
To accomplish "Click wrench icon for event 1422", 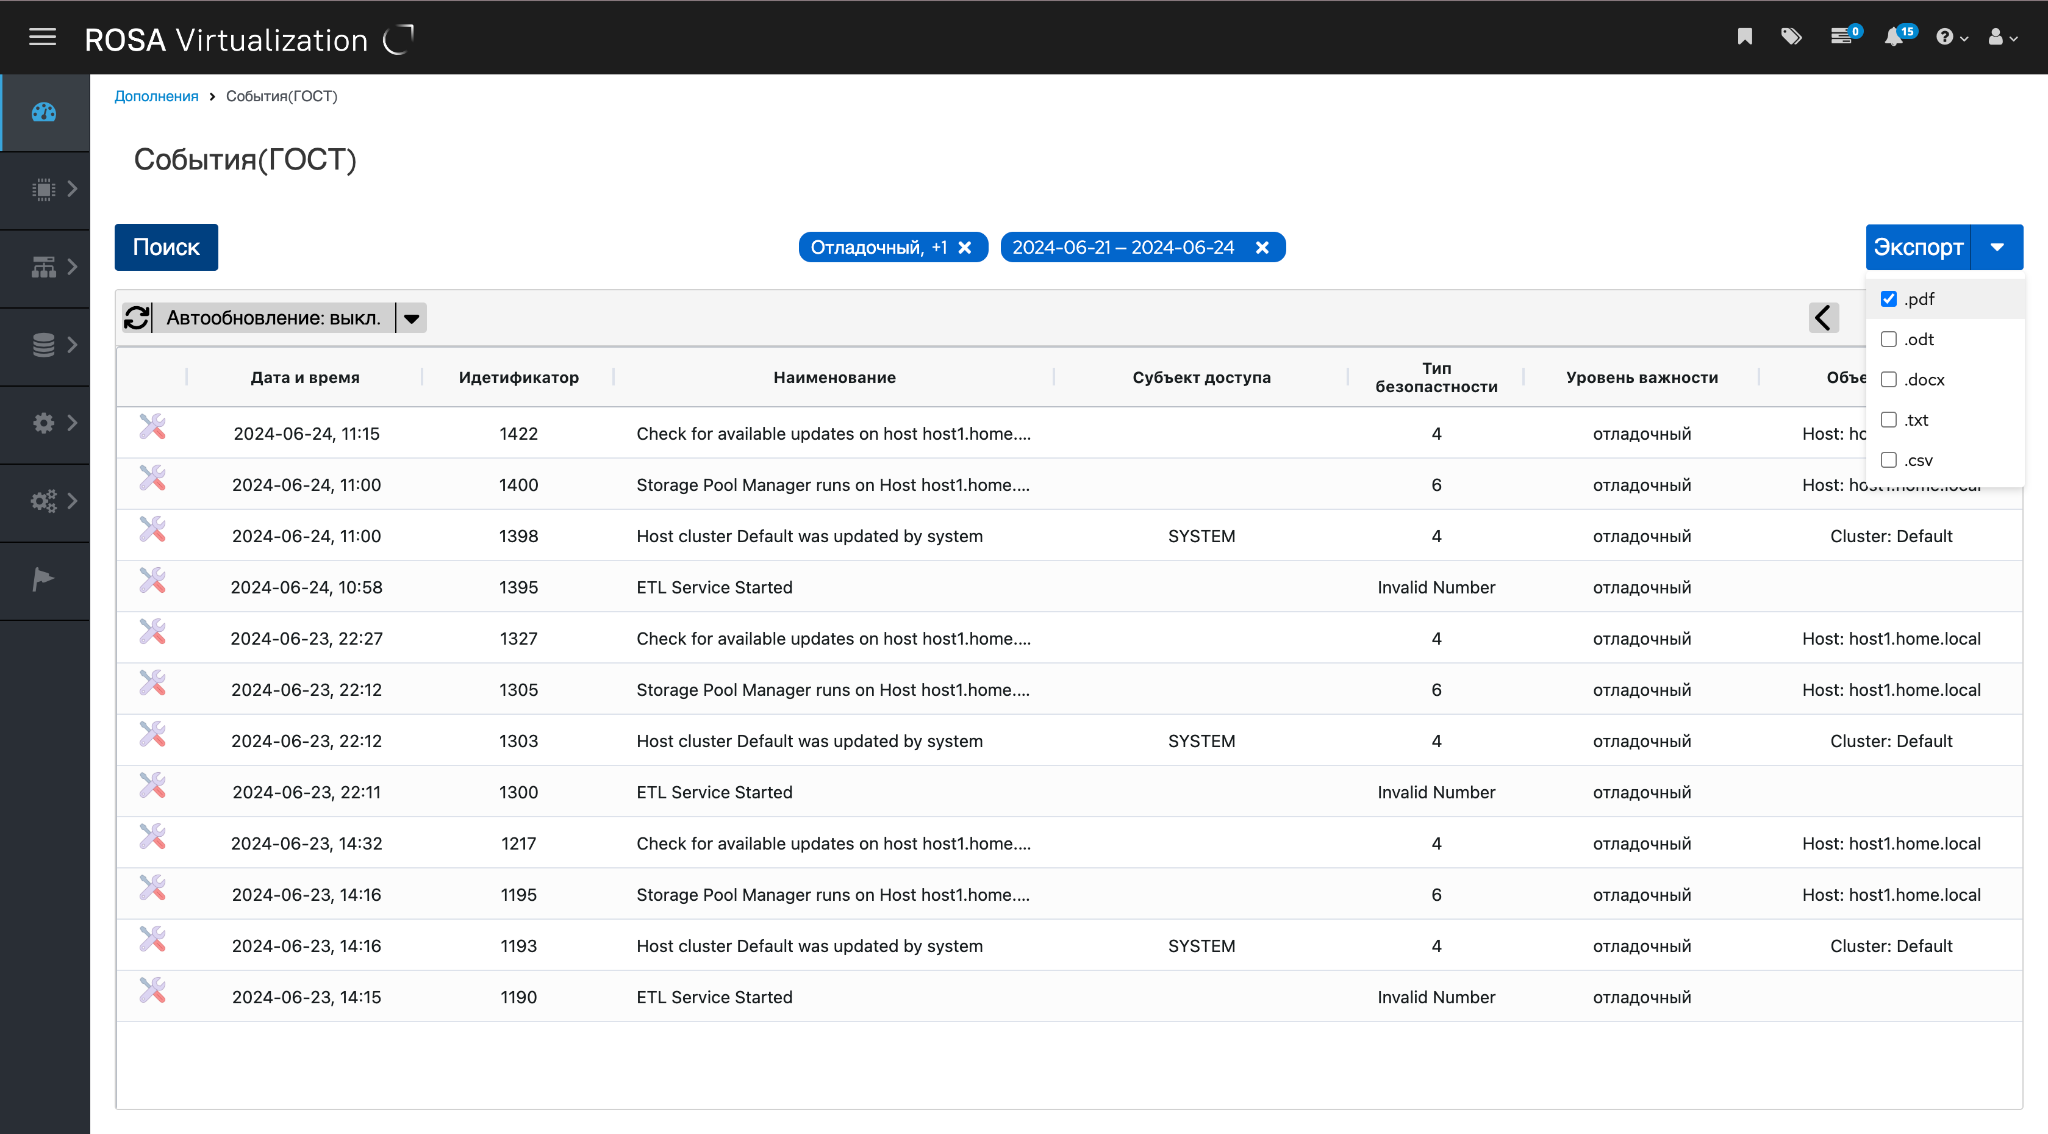I will 152,428.
